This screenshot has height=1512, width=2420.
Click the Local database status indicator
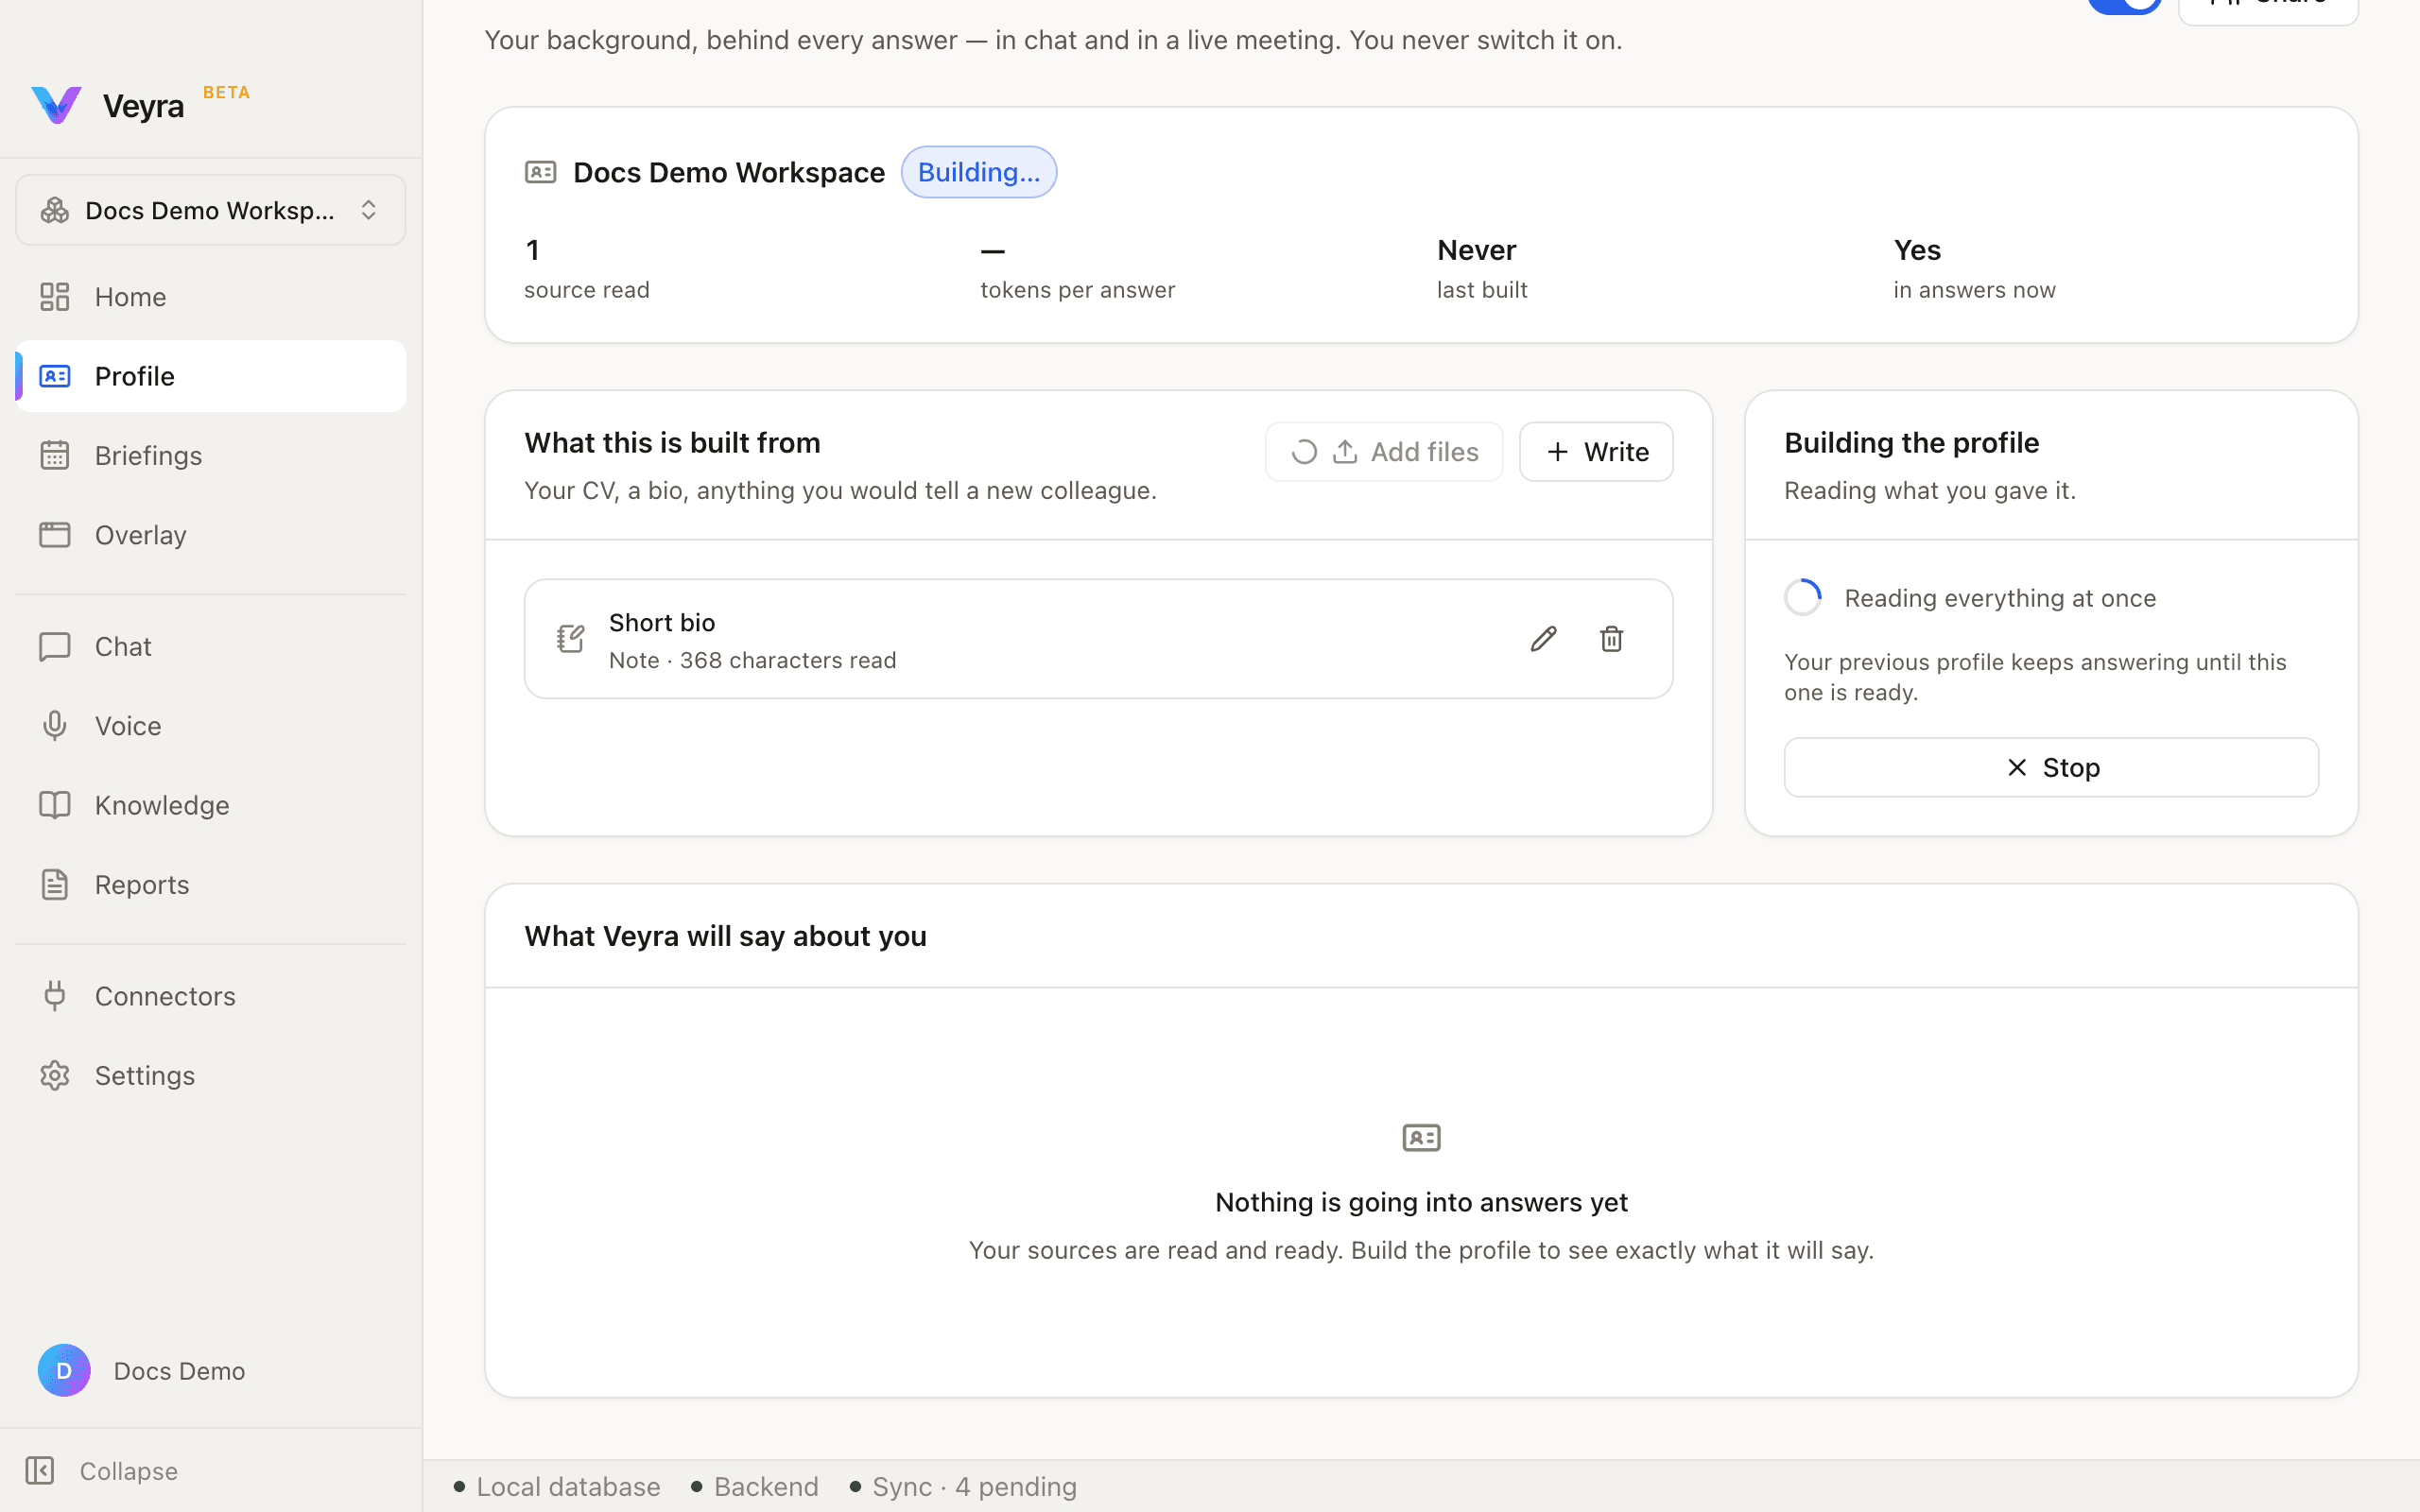click(557, 1487)
